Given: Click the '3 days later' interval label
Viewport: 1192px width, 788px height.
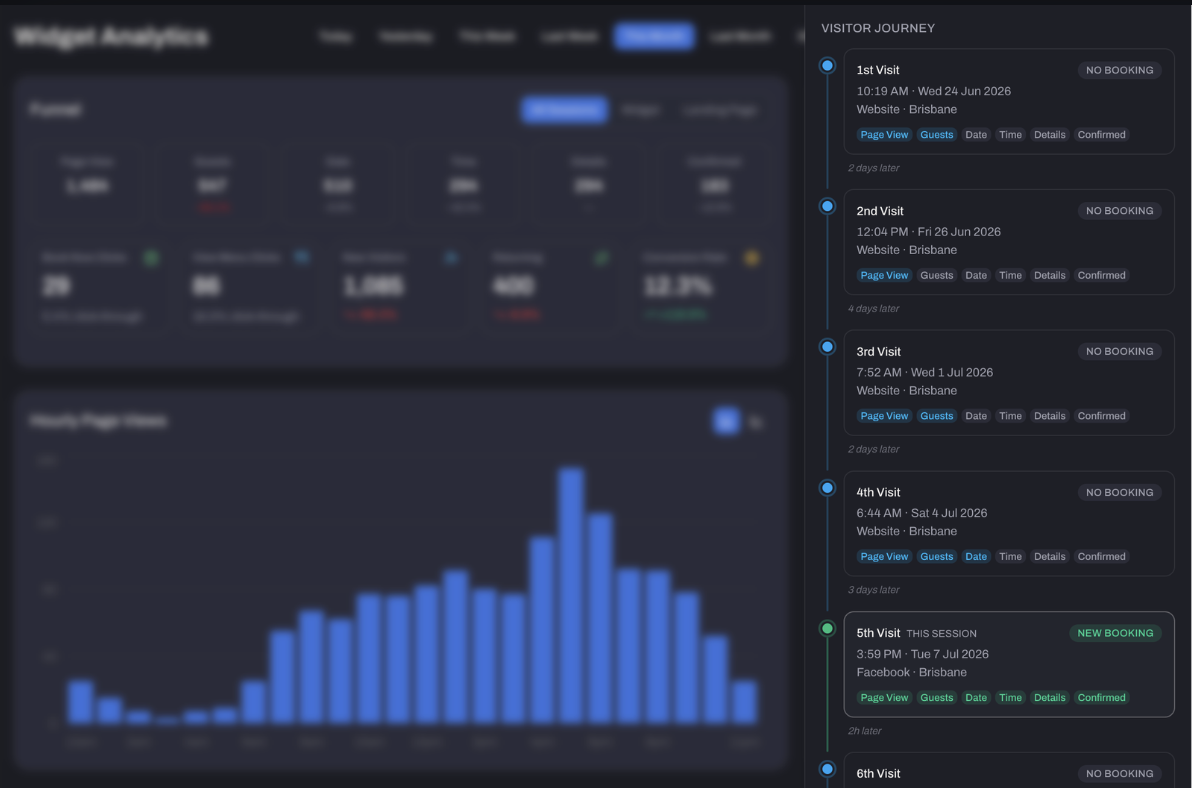Looking at the screenshot, I should [x=873, y=590].
